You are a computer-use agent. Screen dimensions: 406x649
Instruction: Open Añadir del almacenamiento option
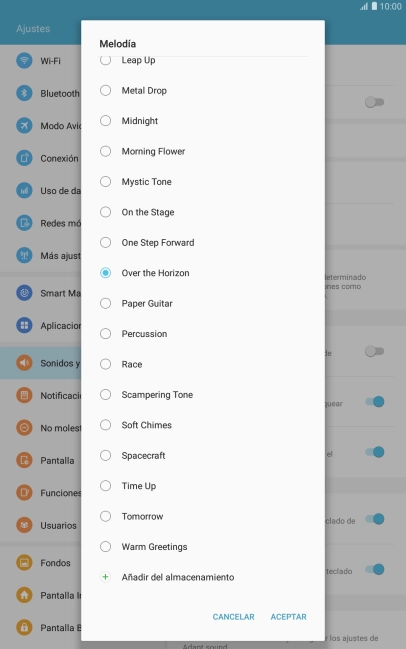[203, 577]
